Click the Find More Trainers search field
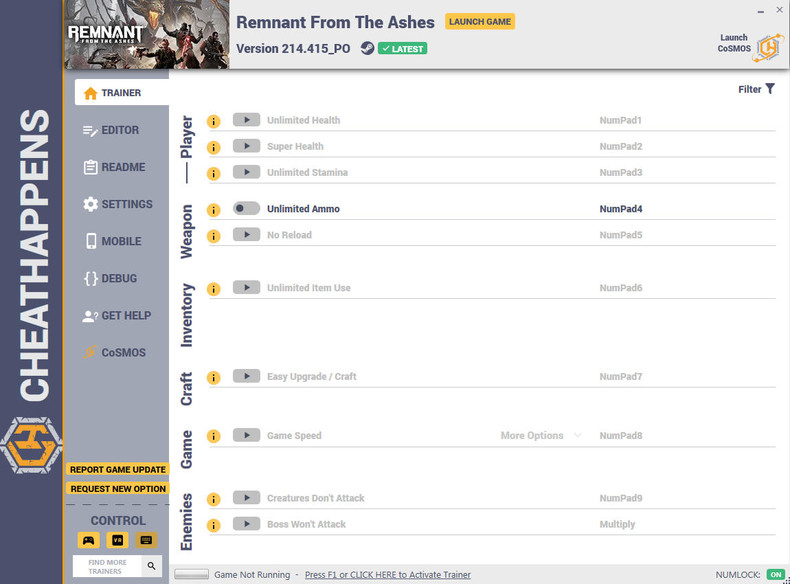 click(107, 566)
